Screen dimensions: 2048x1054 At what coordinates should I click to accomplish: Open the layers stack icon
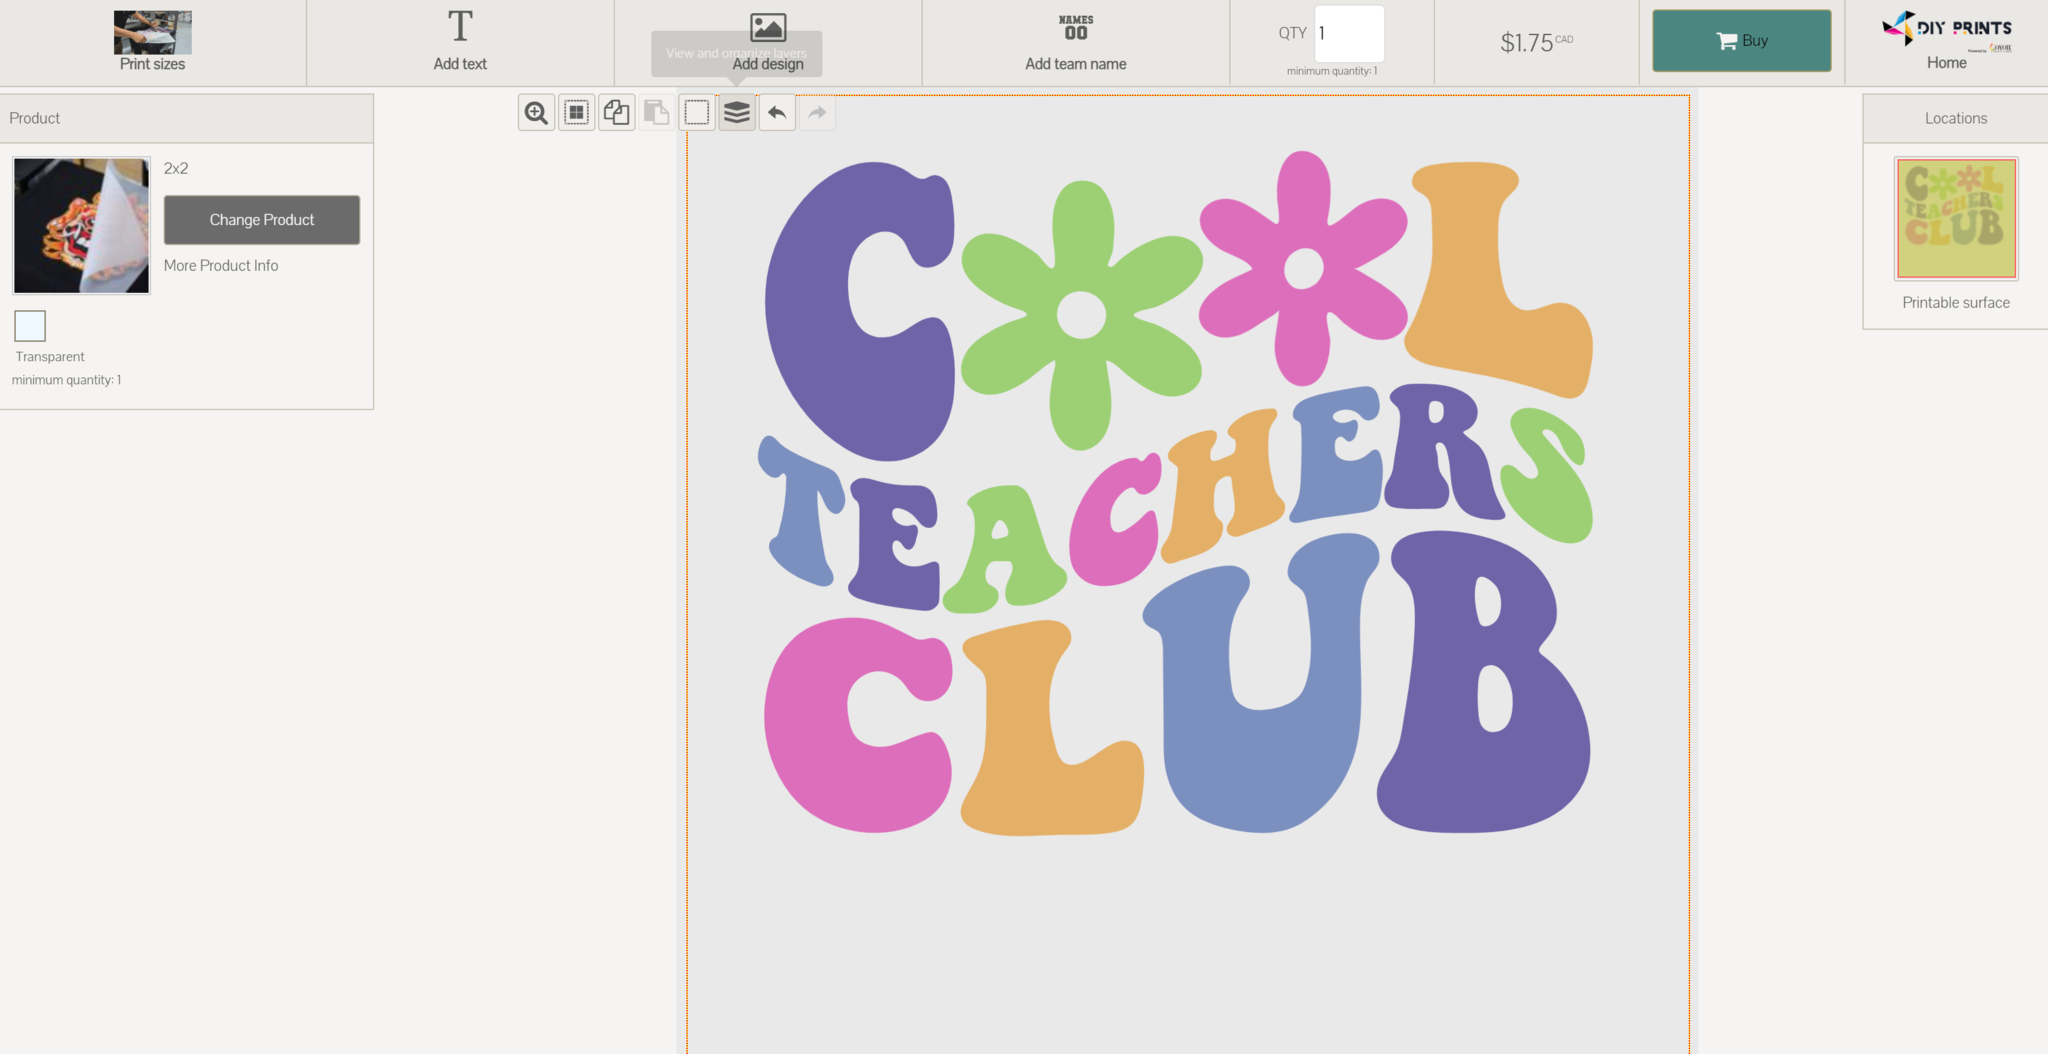pos(737,113)
